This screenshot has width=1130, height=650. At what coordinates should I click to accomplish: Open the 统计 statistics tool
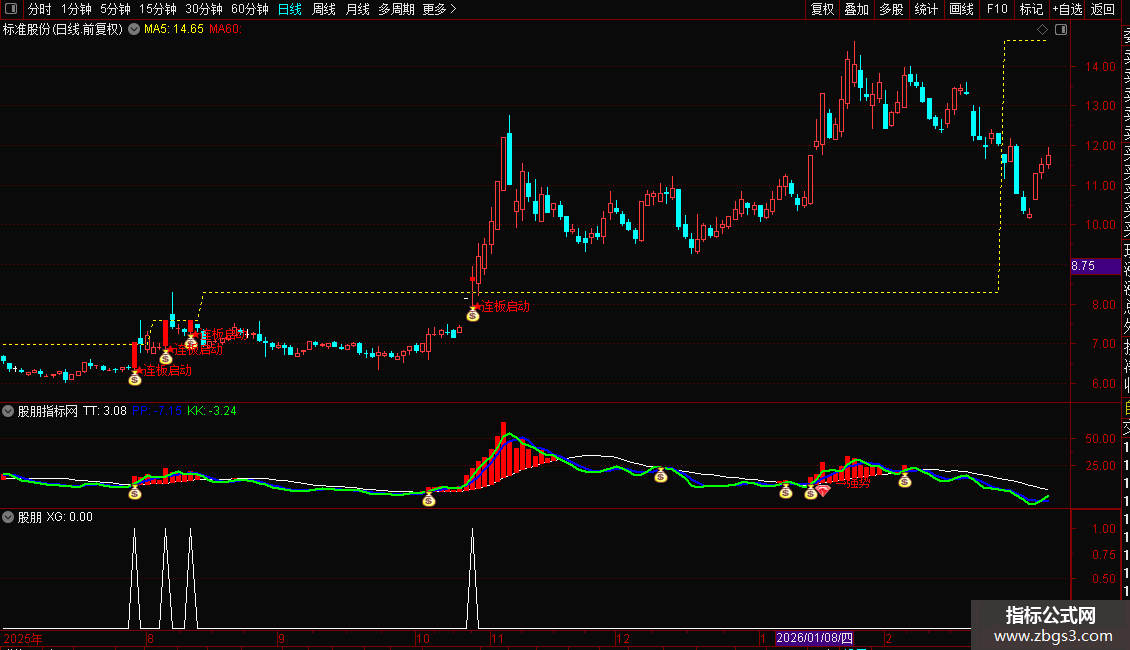point(926,9)
